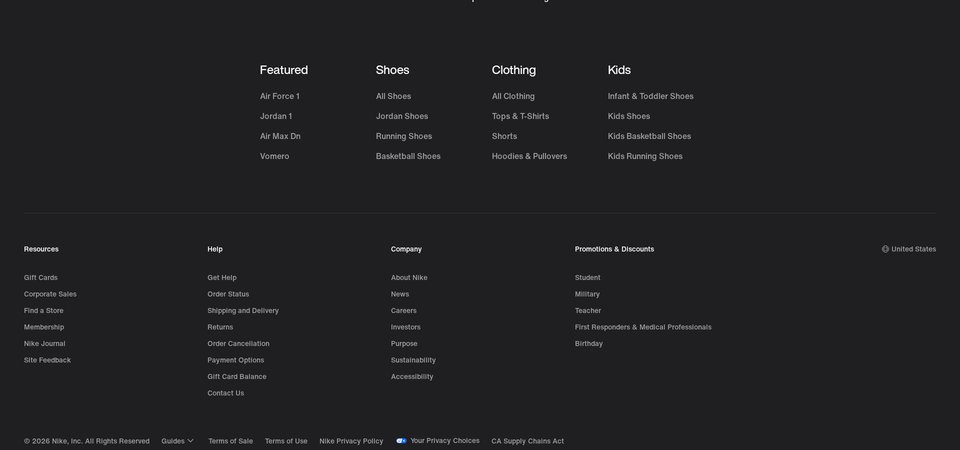This screenshot has height=450, width=960.
Task: Open Purpose link
Action: 404,344
